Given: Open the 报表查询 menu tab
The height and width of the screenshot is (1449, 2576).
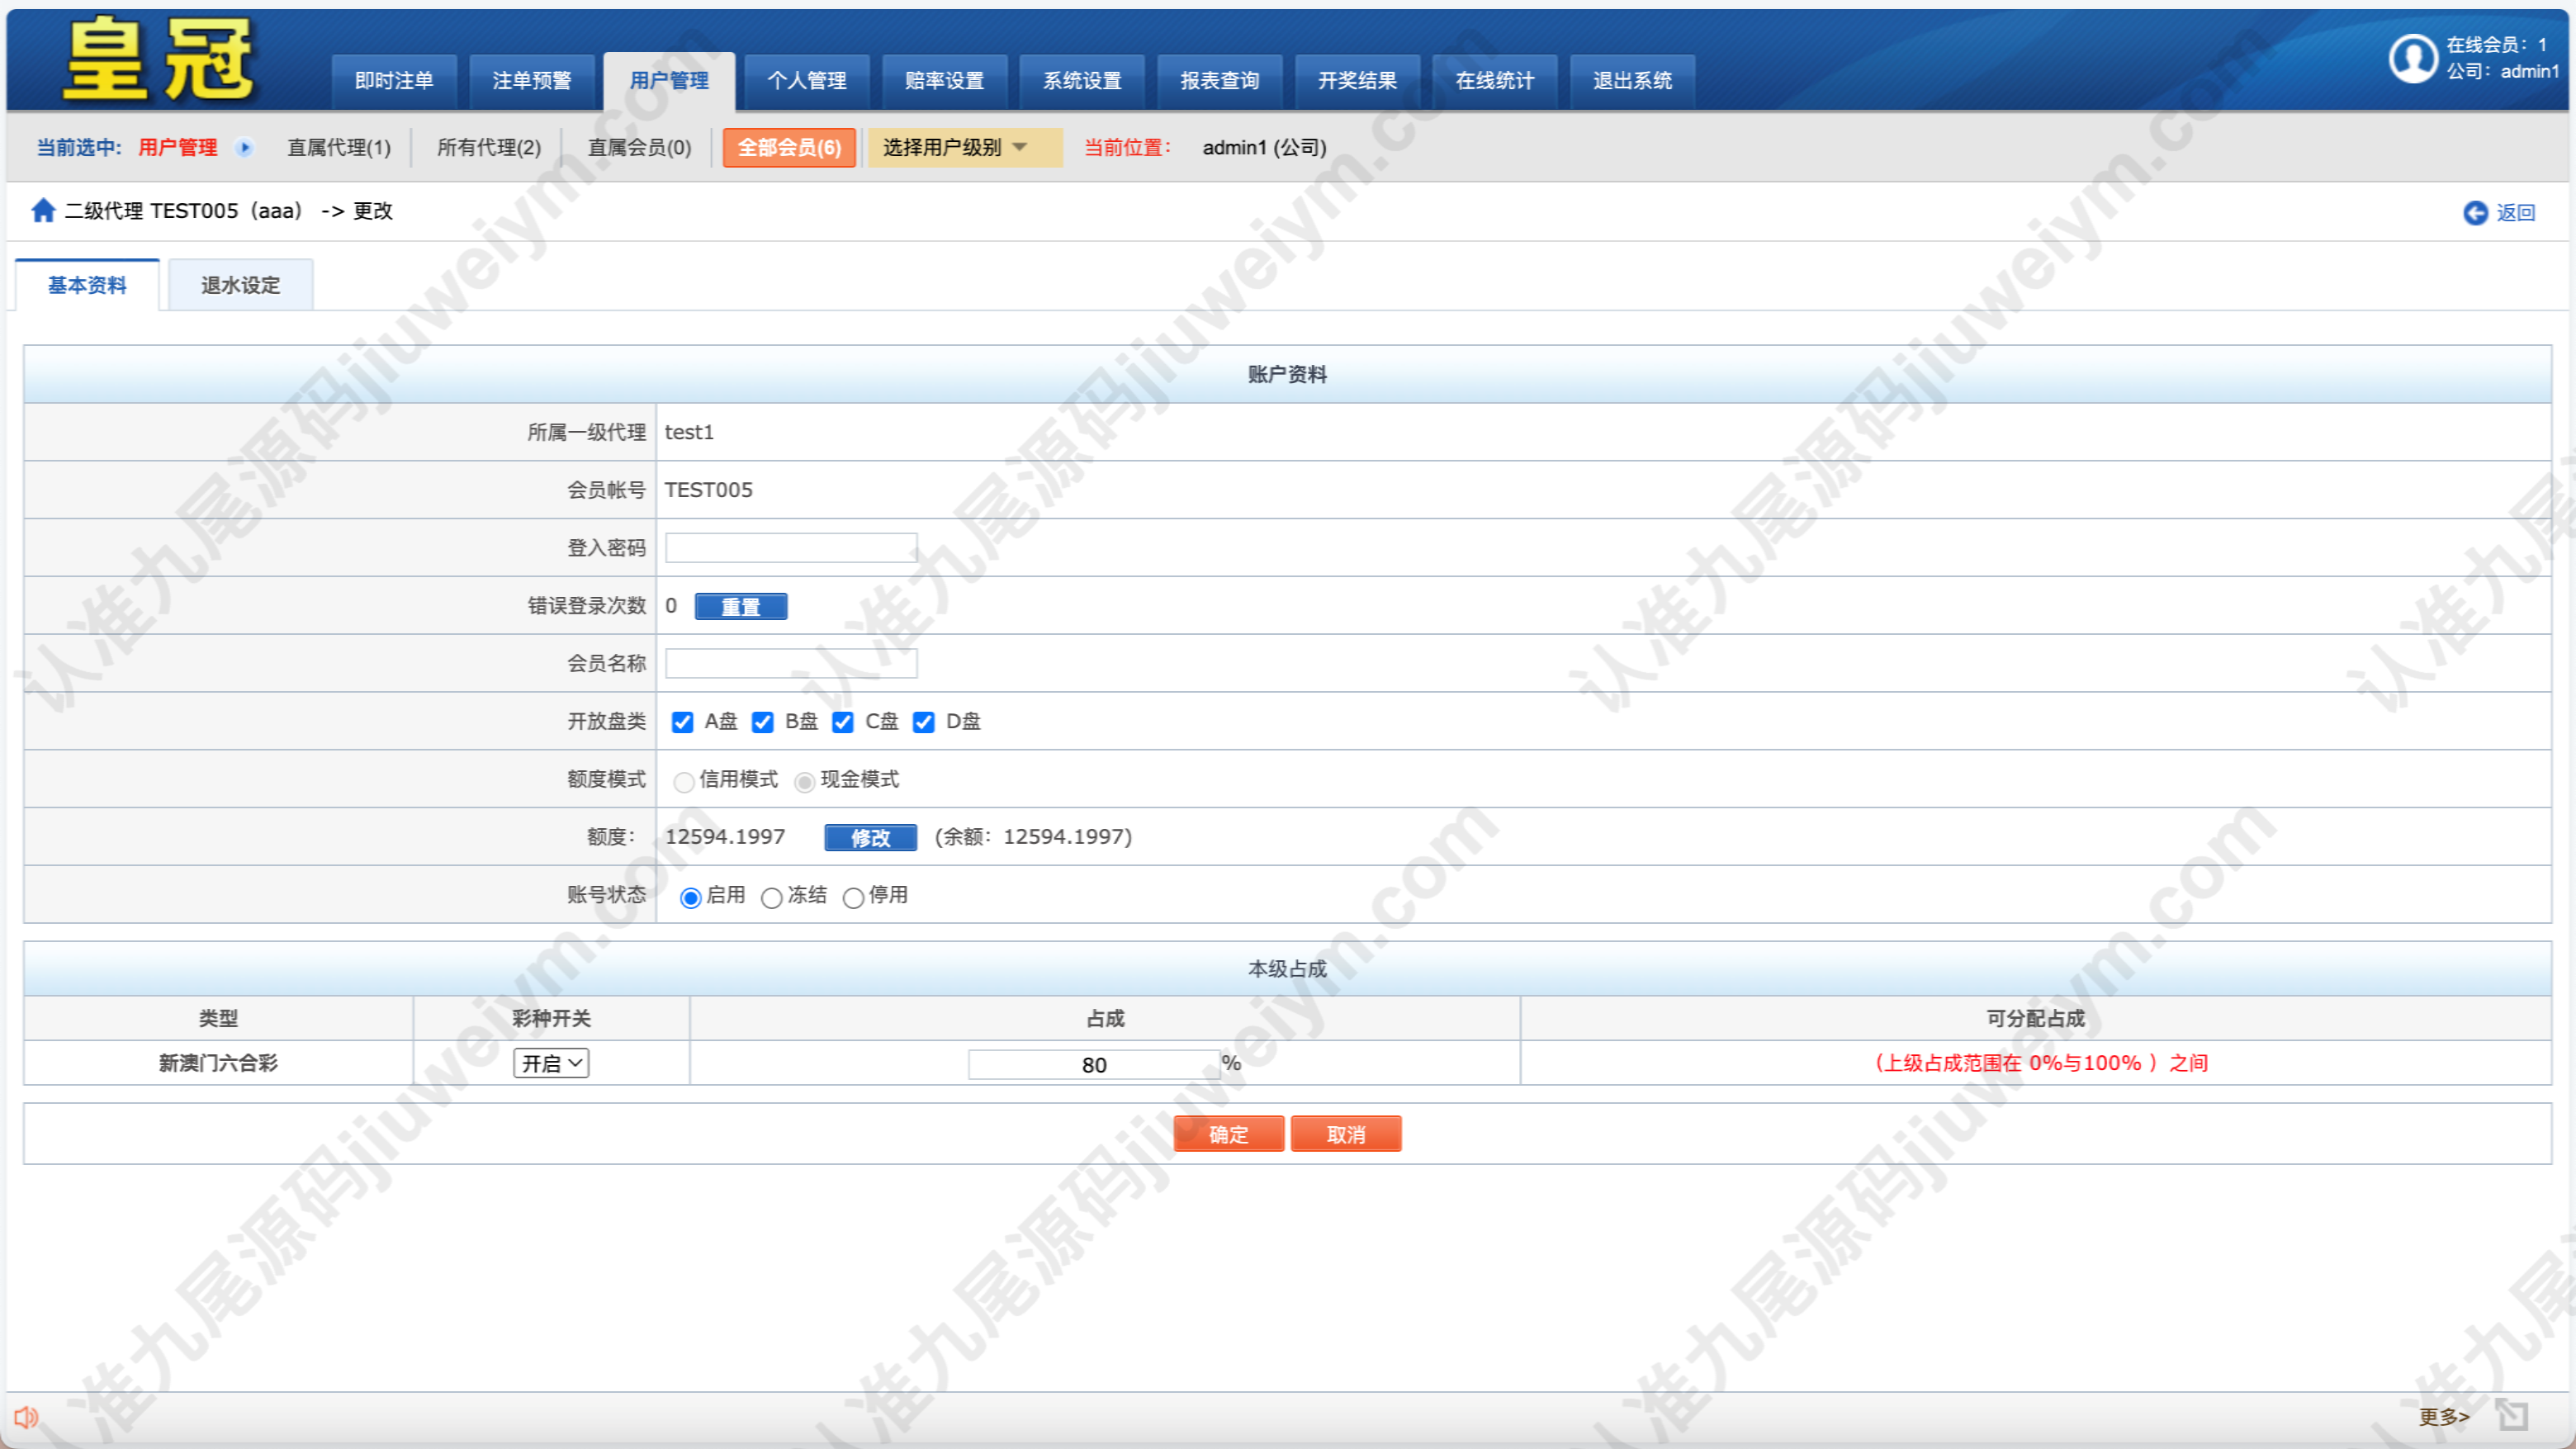Looking at the screenshot, I should (1219, 81).
